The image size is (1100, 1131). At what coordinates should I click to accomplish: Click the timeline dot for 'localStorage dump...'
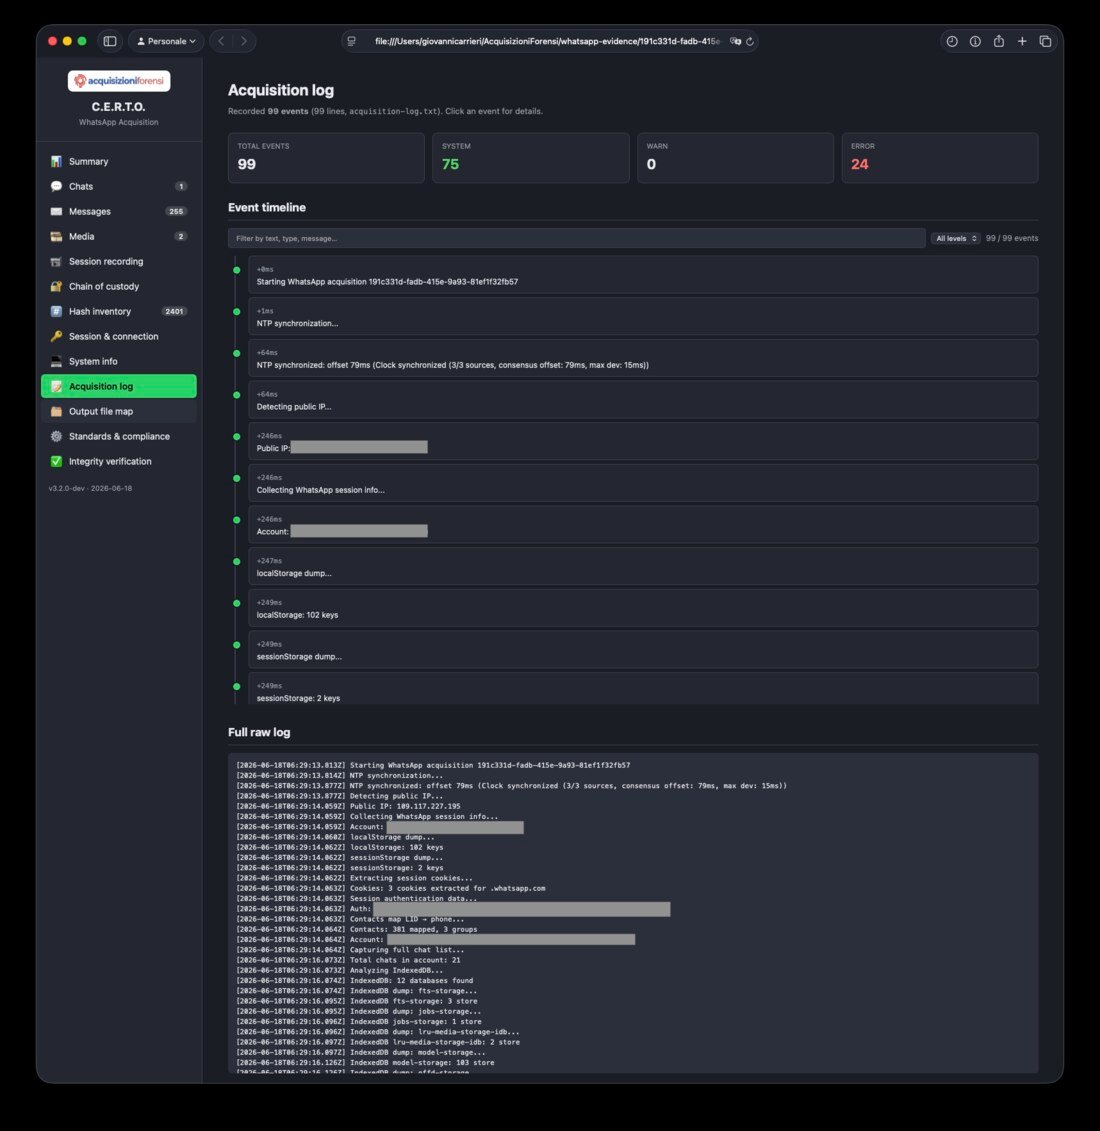(x=237, y=562)
